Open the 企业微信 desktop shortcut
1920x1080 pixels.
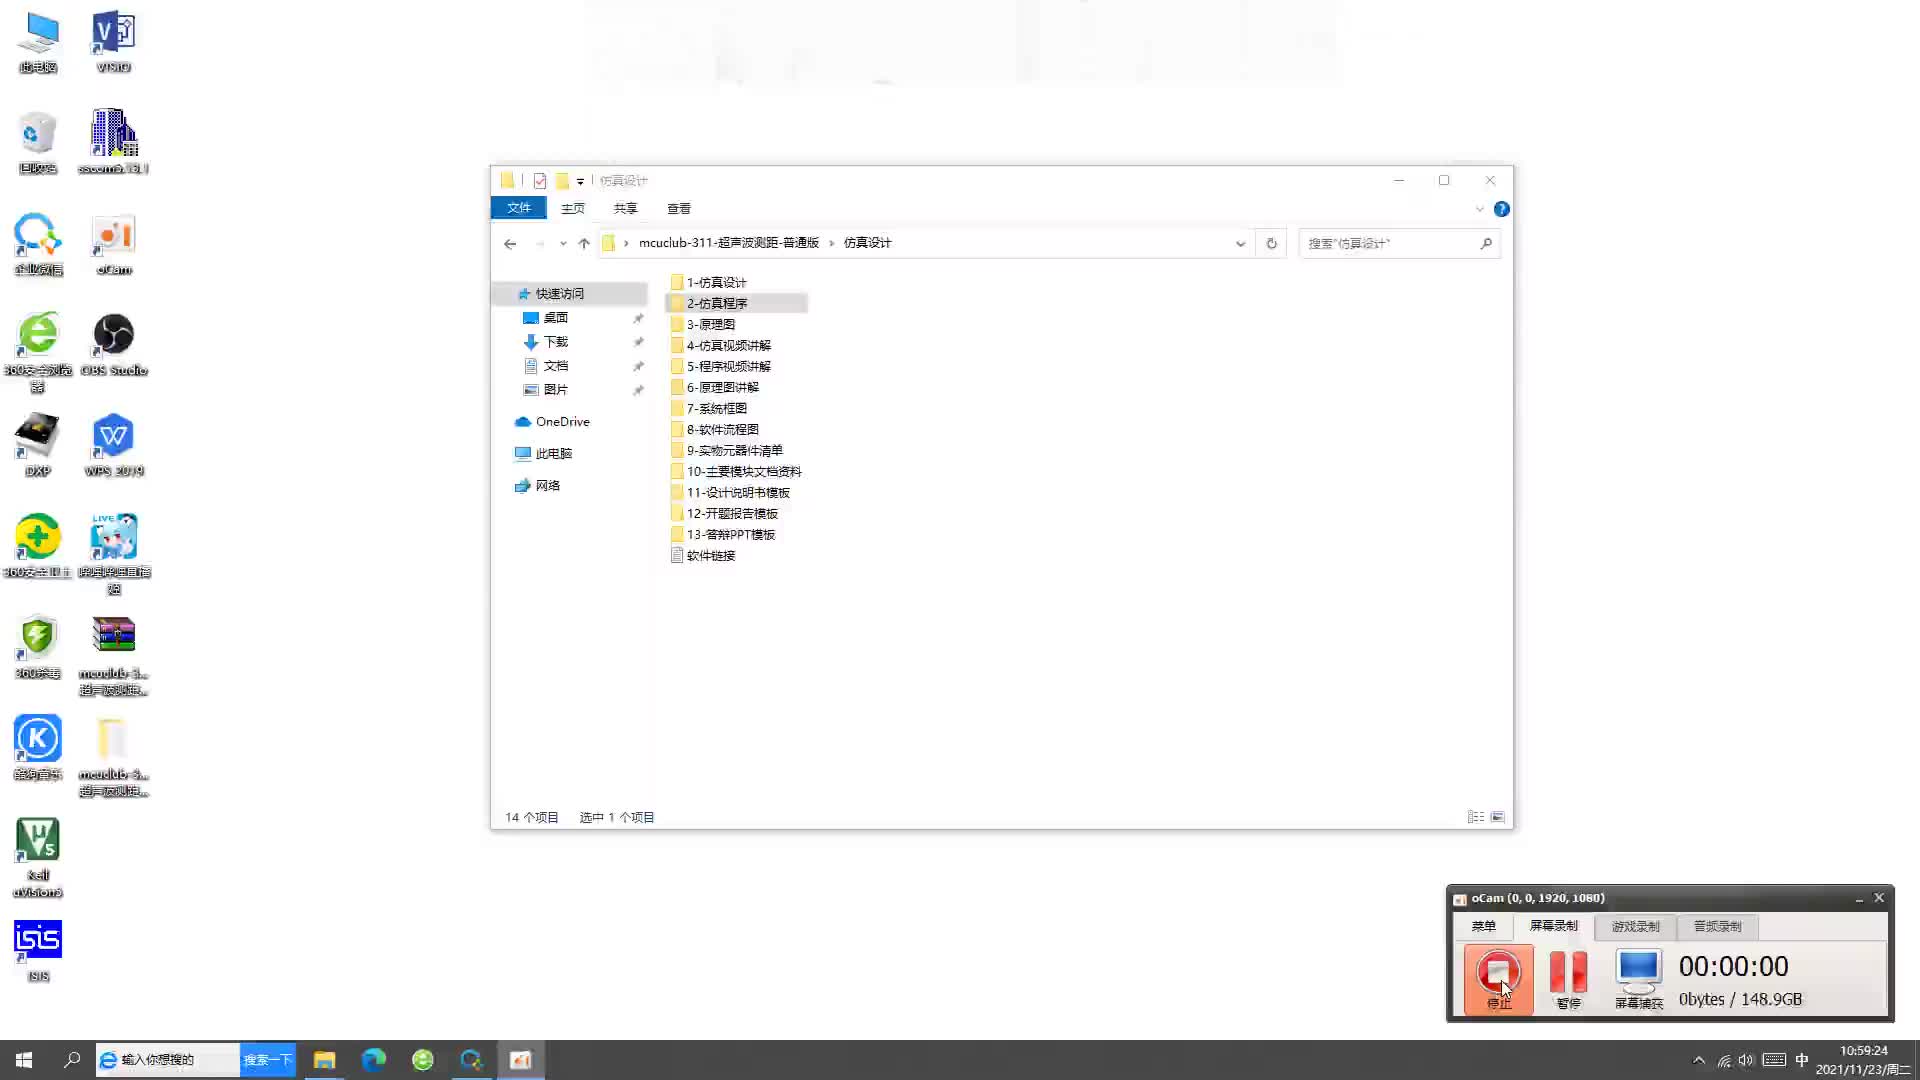click(x=38, y=243)
